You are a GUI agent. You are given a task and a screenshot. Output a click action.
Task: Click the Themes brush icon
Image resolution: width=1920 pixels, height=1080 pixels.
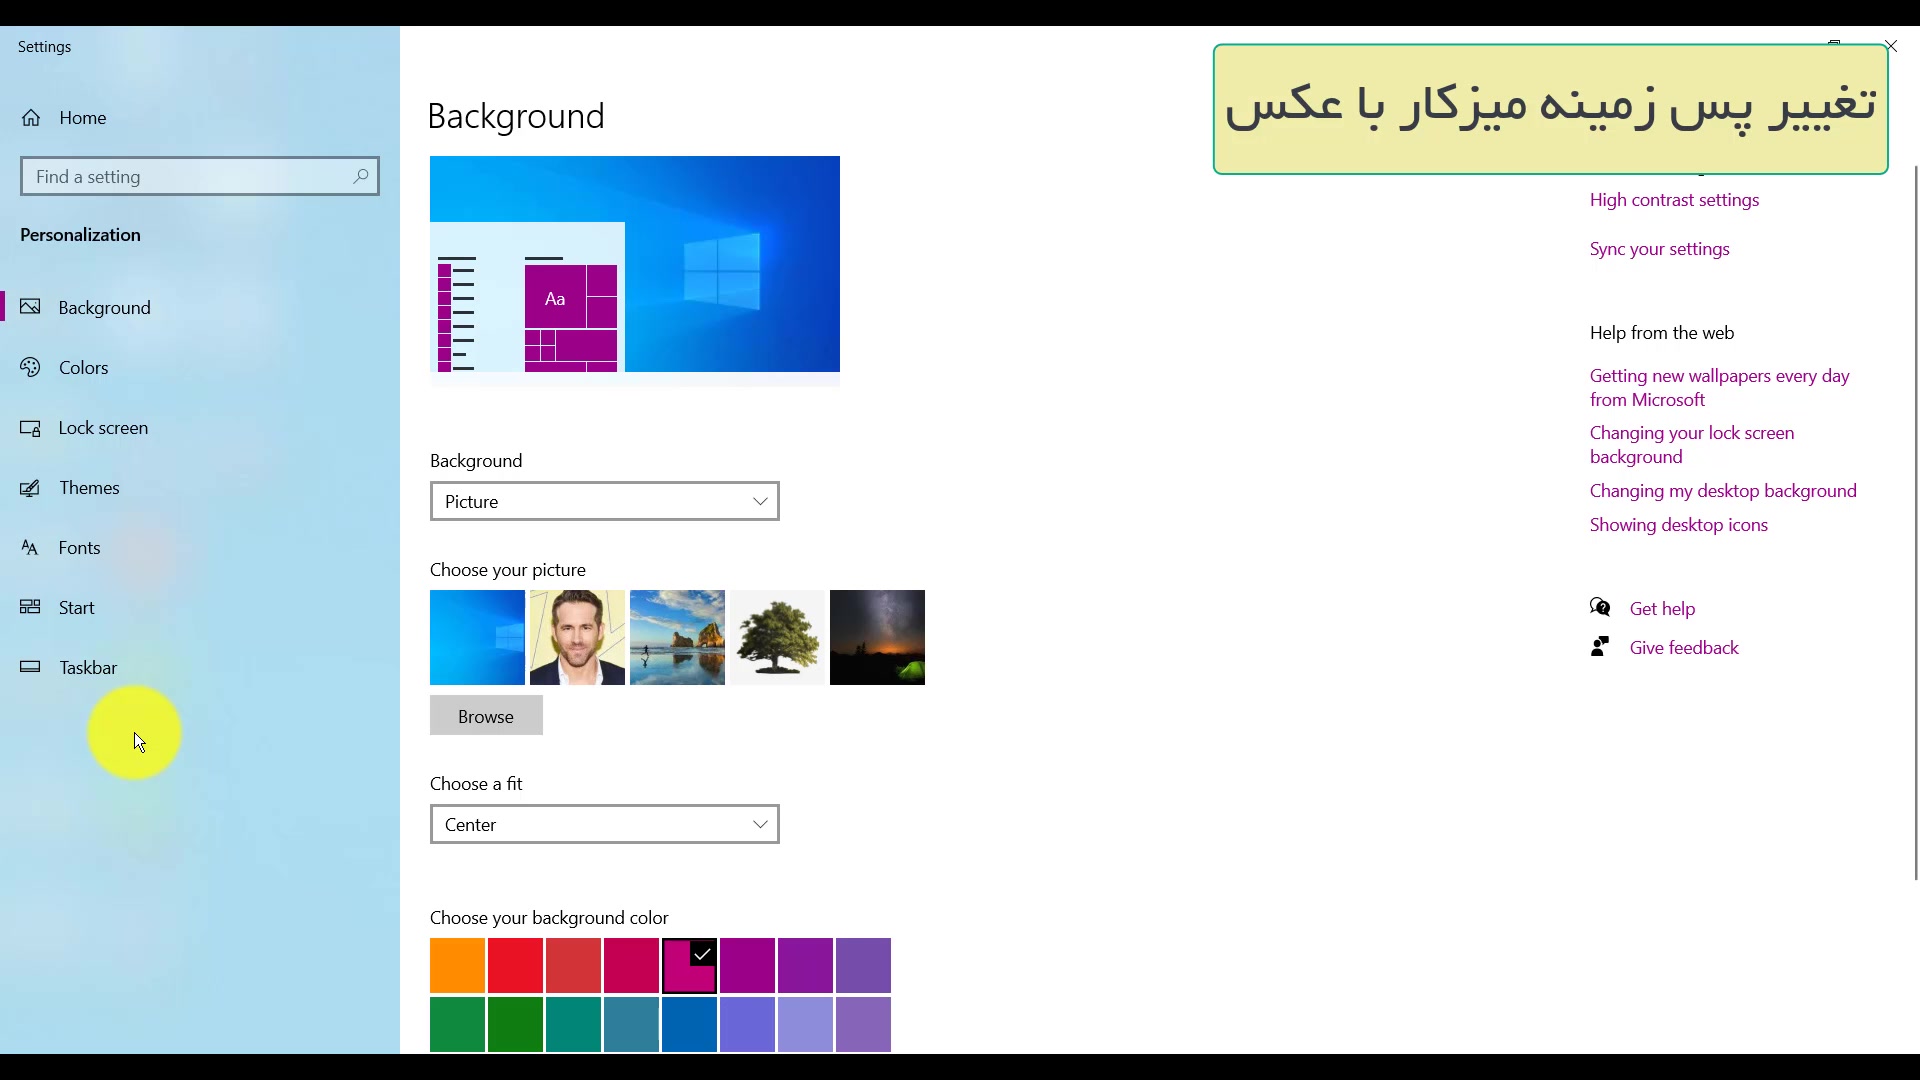tap(31, 488)
